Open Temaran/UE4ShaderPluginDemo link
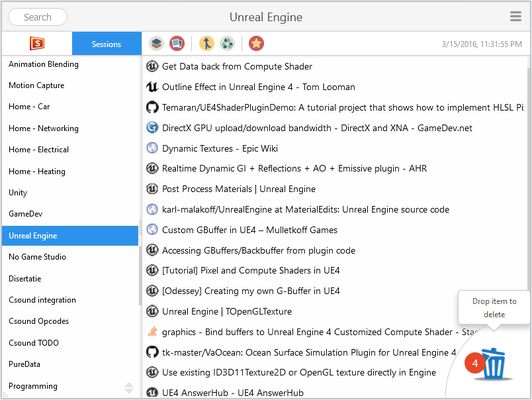Viewport: 532px width, 400px height. pos(342,108)
